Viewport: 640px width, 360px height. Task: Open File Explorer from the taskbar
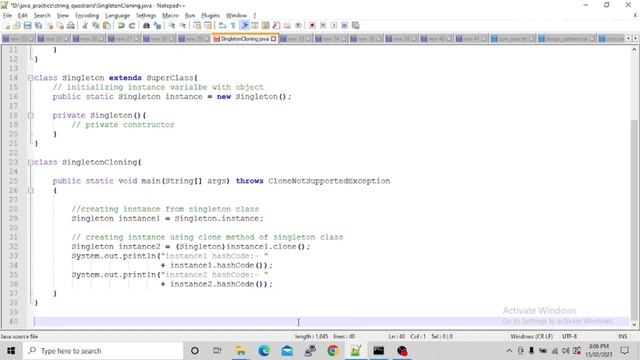coord(241,351)
